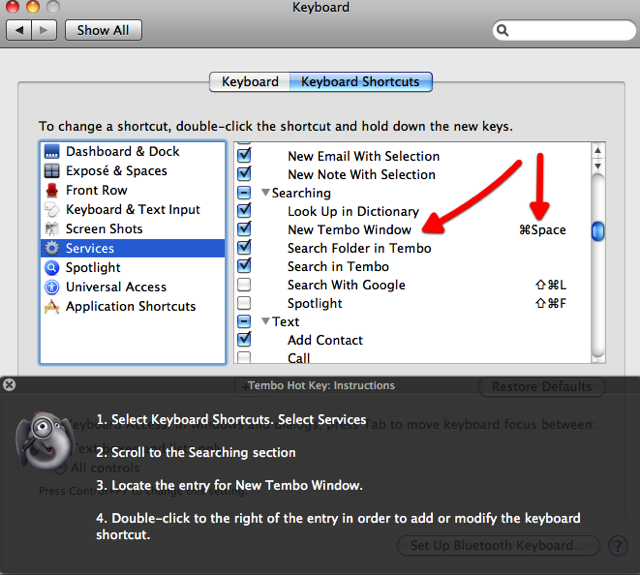The width and height of the screenshot is (640, 575).
Task: Select the Look Up in Dictionary row
Action: coord(353,211)
